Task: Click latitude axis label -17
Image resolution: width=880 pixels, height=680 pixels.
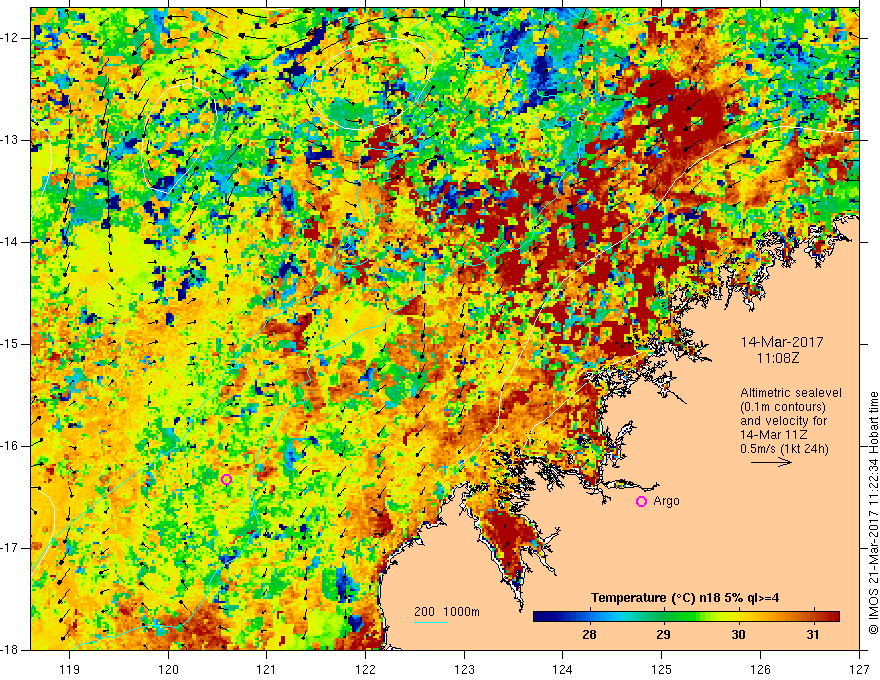Action: tap(10, 548)
